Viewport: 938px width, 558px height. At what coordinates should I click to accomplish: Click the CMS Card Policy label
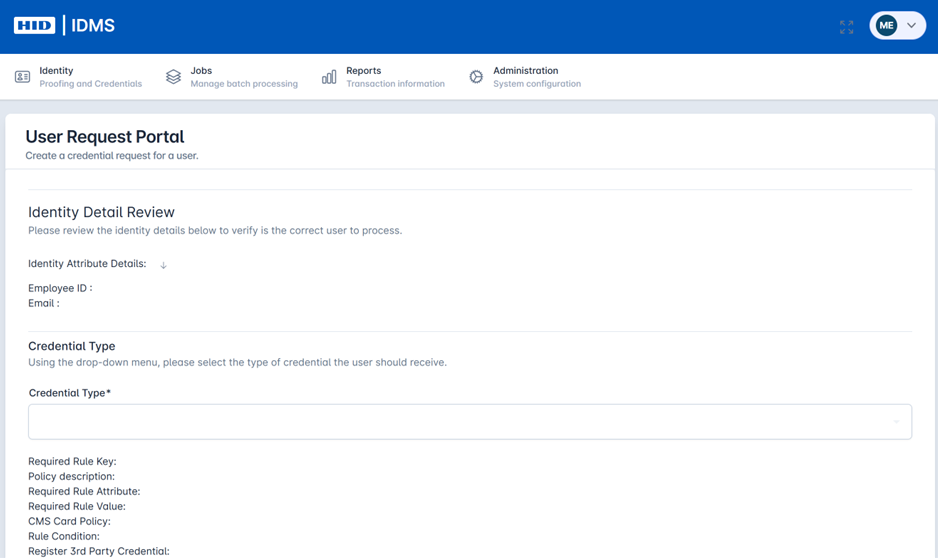[x=69, y=522]
